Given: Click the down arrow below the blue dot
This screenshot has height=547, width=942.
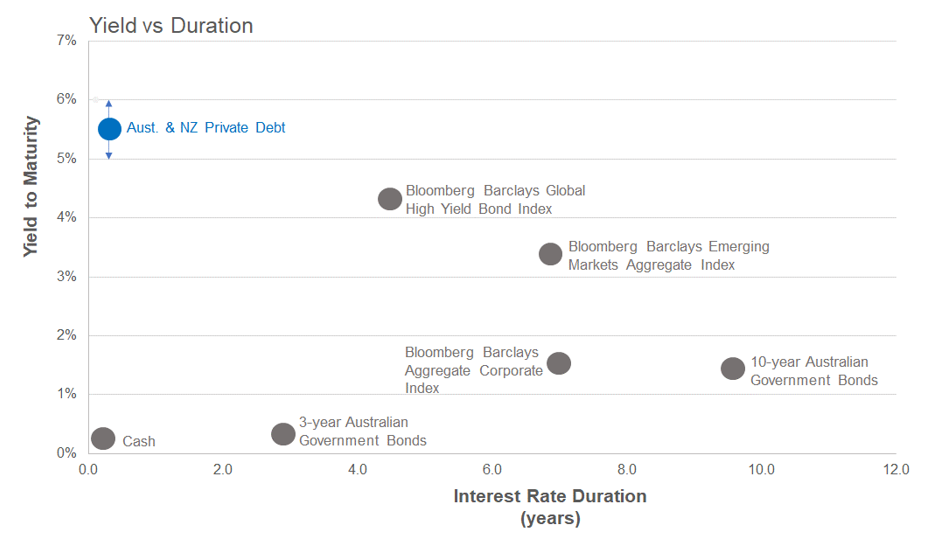Looking at the screenshot, I should click(x=109, y=154).
